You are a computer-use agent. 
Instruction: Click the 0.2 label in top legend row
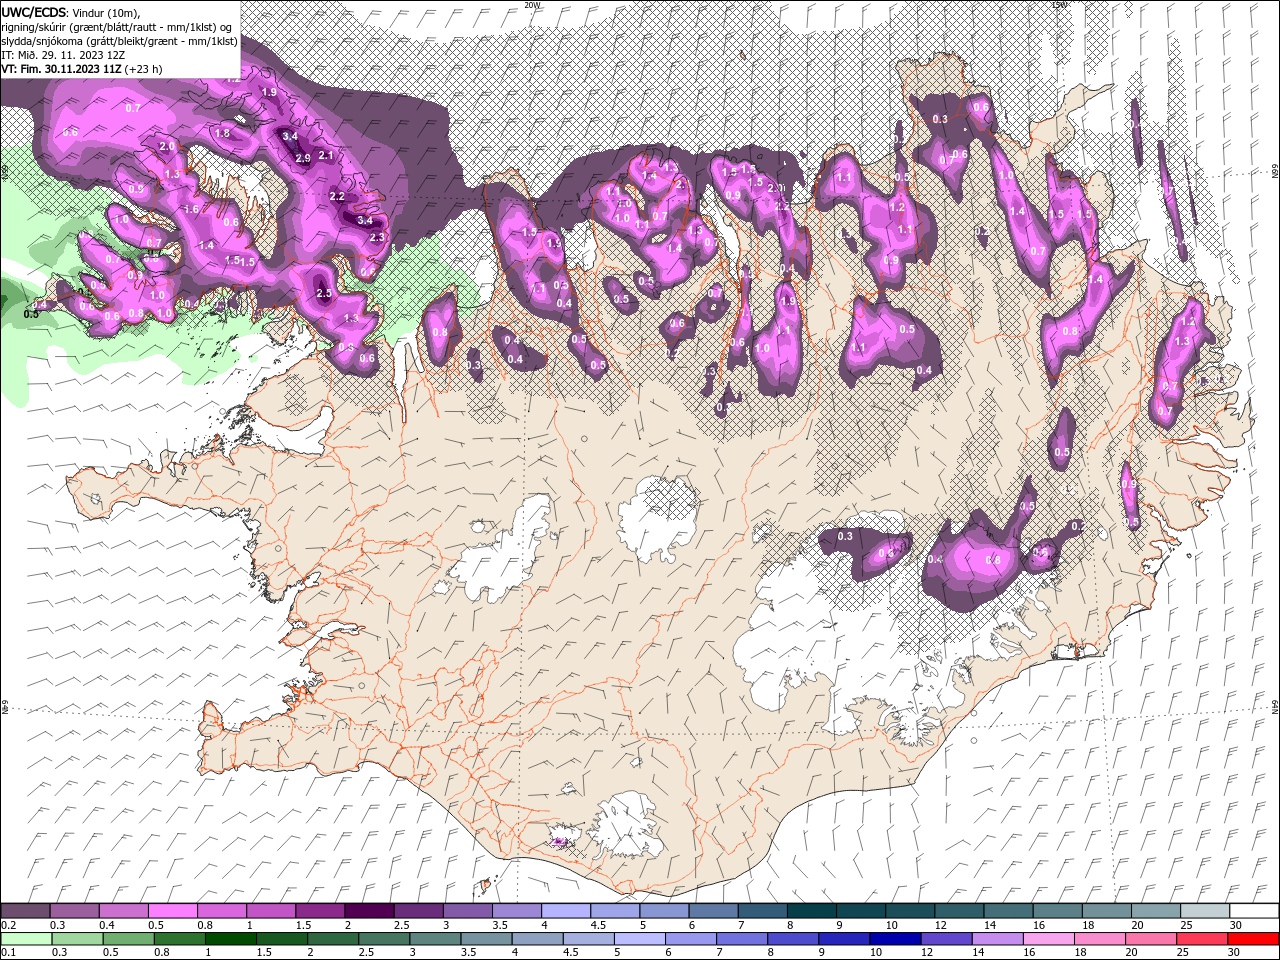pos(8,925)
